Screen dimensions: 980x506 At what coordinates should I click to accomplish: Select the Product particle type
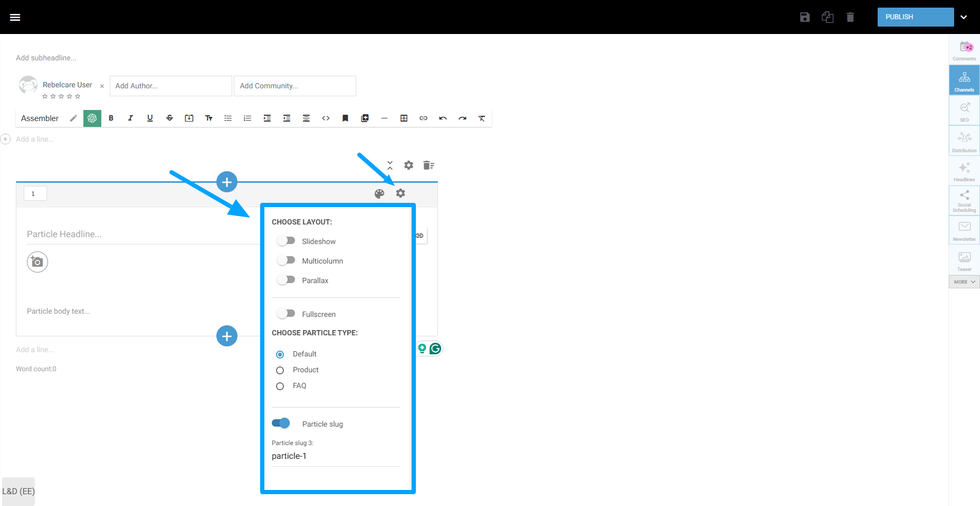(x=280, y=370)
